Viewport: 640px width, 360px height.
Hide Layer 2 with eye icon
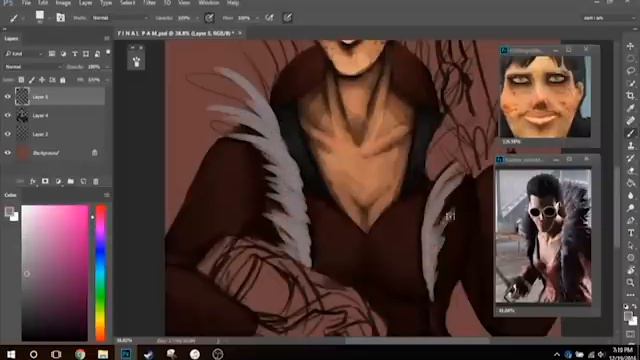tap(8, 134)
